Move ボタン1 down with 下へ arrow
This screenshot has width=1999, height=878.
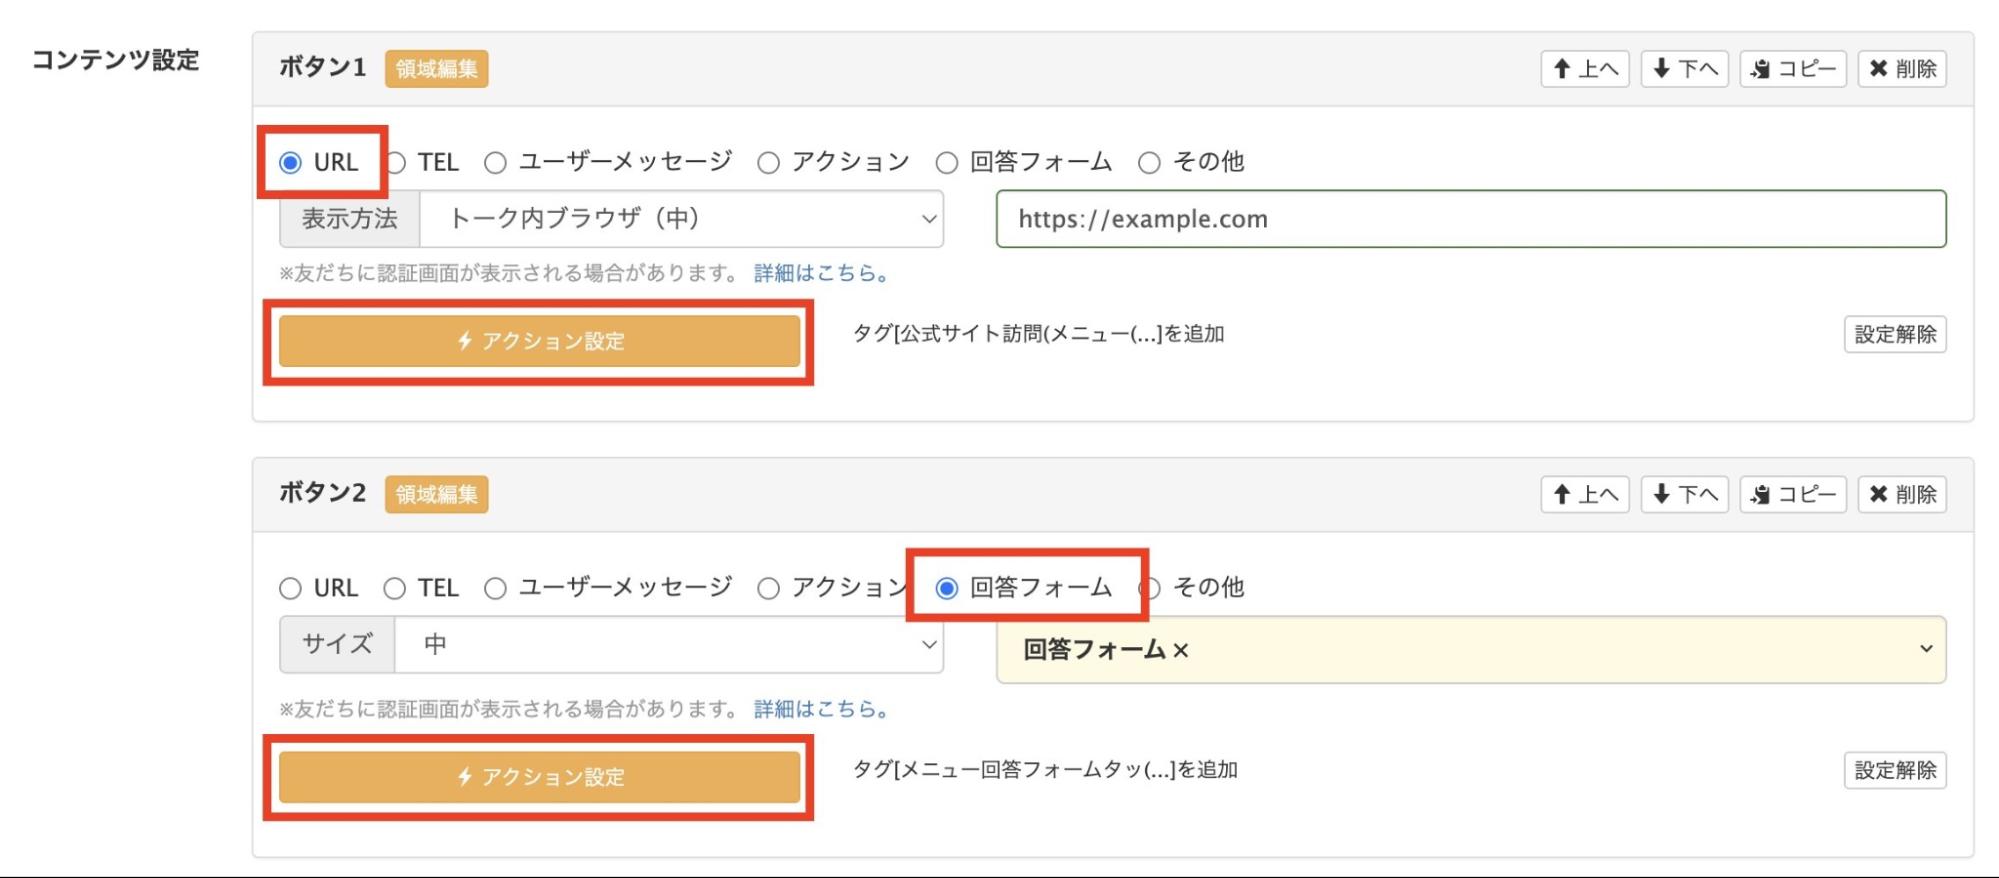point(1684,69)
